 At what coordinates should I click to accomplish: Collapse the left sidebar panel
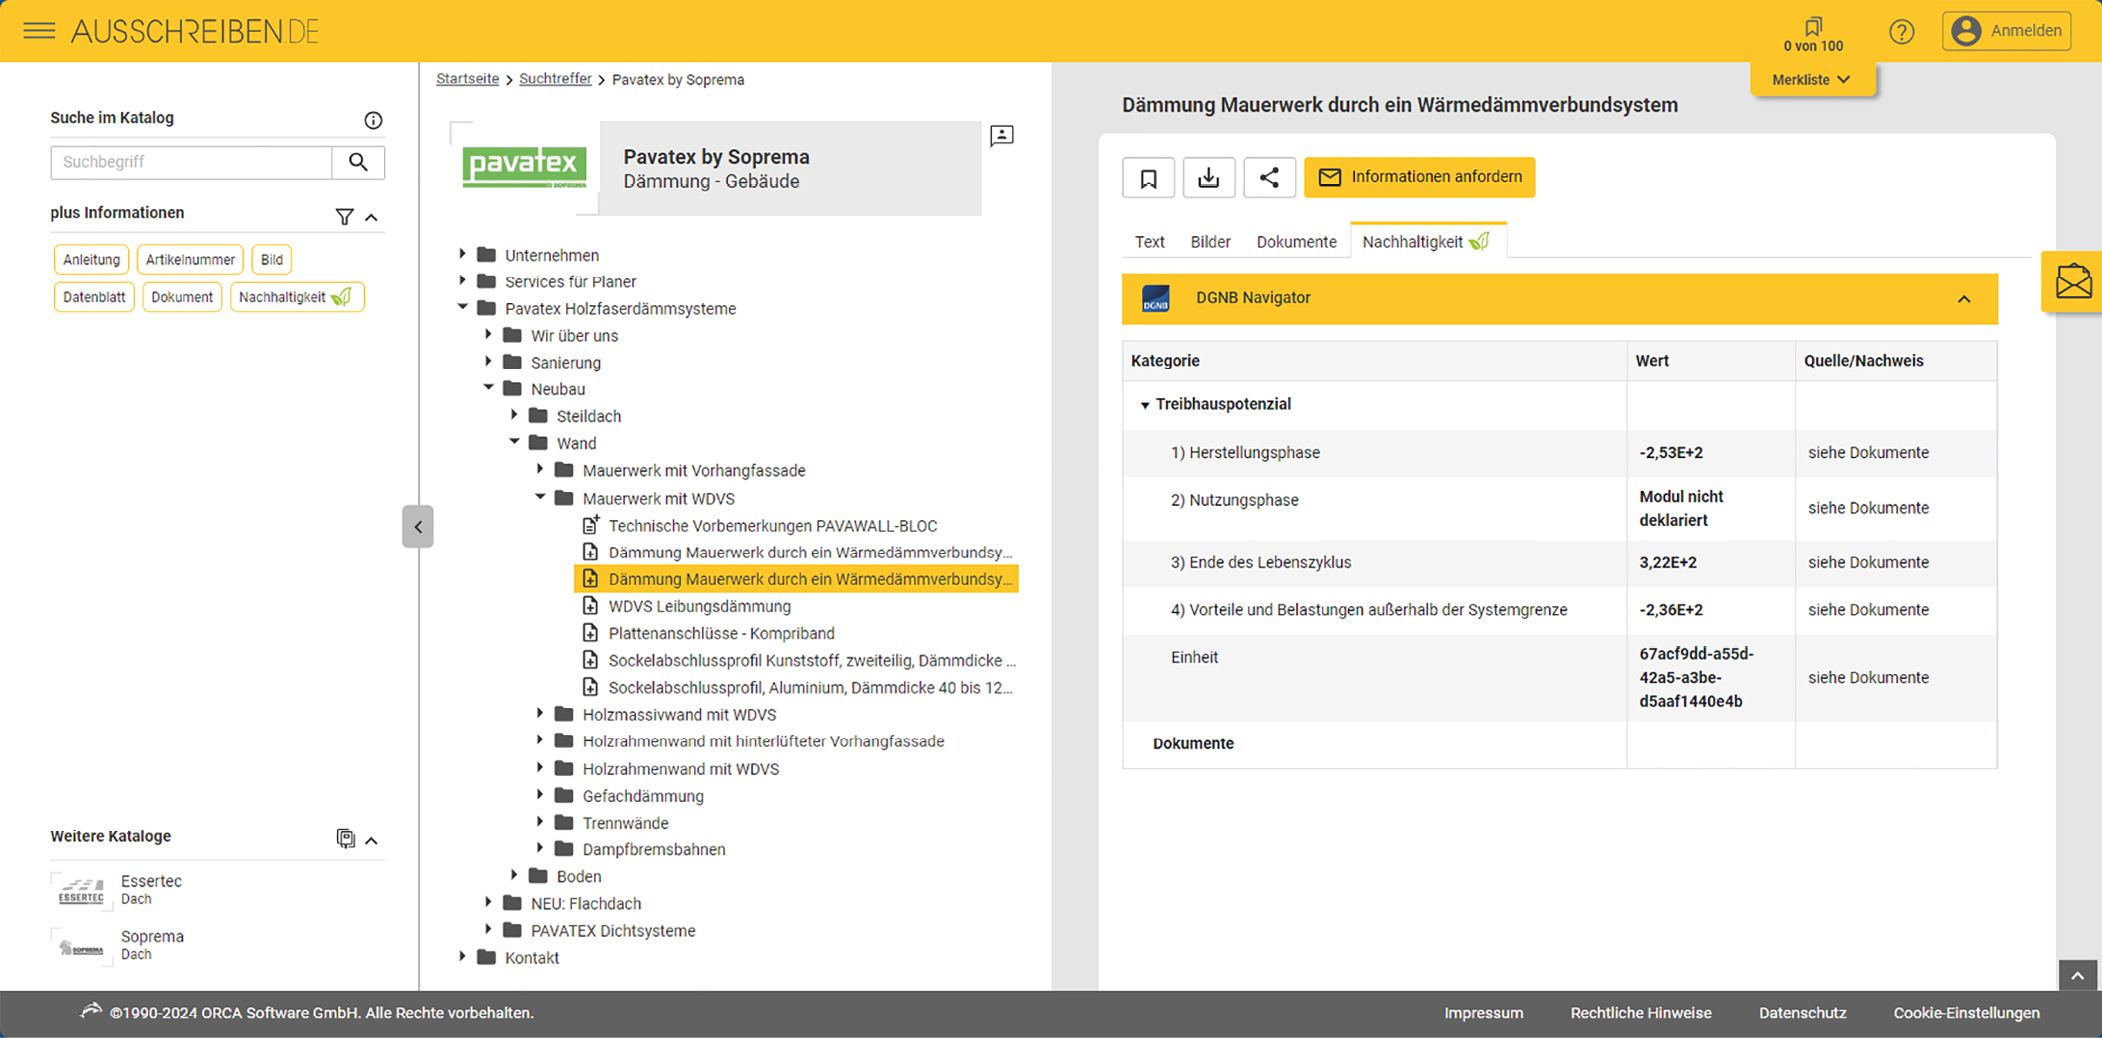418,526
